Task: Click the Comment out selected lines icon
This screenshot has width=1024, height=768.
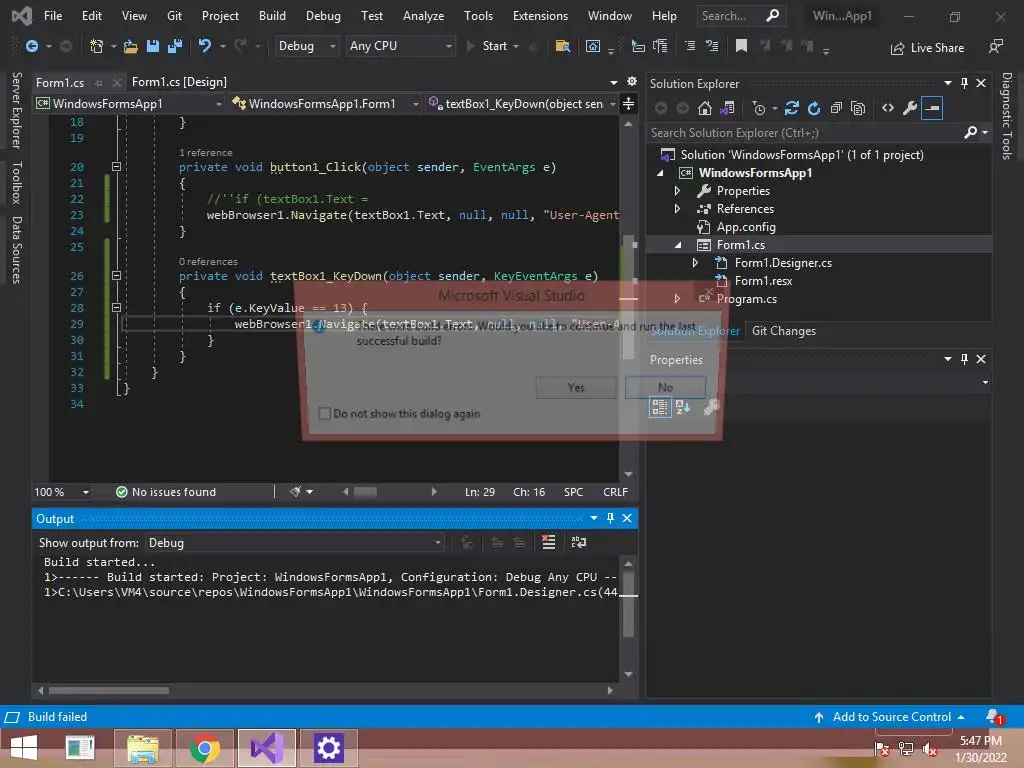Action: click(690, 46)
